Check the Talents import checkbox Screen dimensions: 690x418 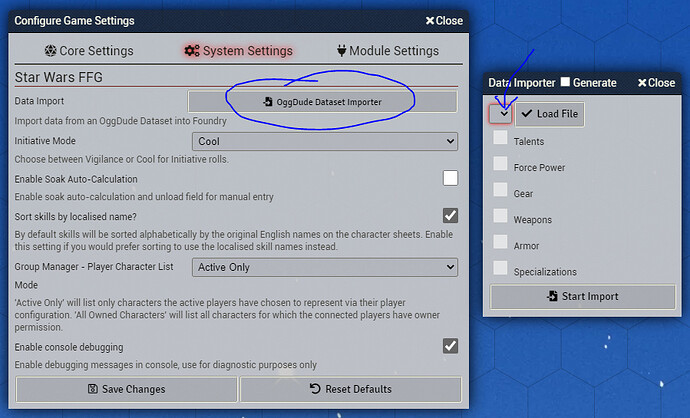500,137
